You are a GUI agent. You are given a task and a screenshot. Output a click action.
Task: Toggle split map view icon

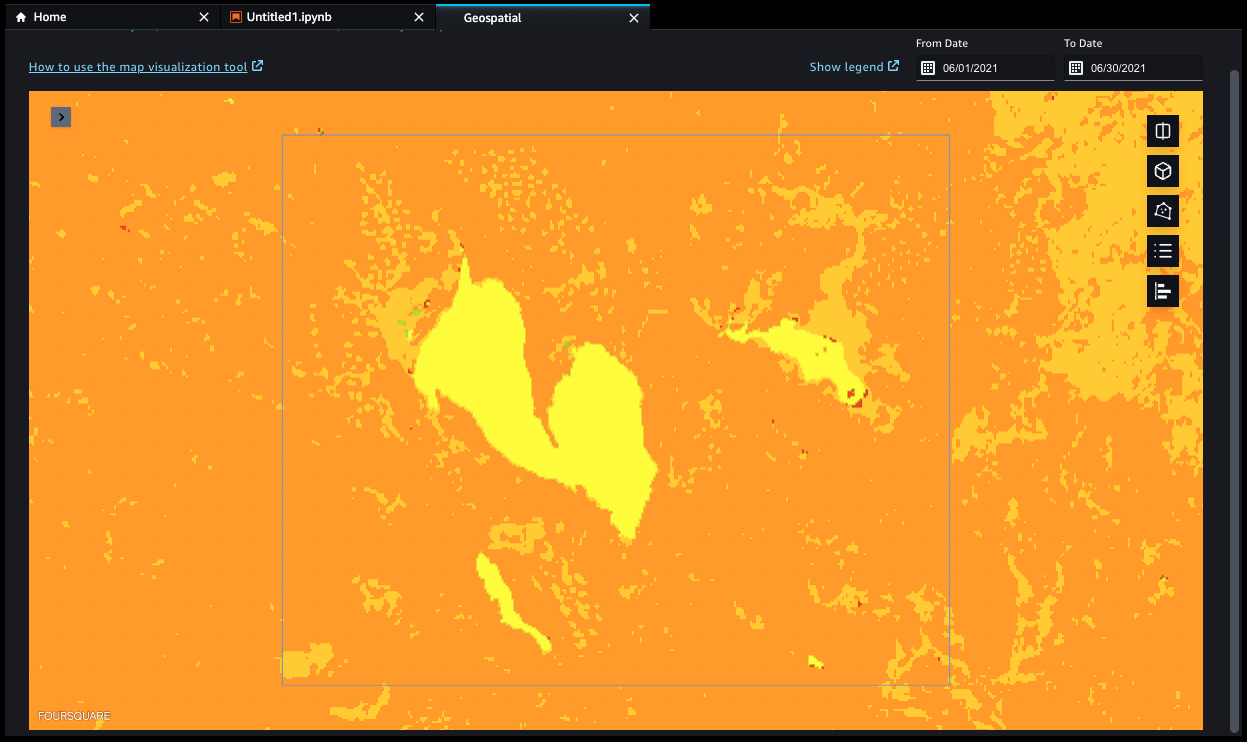[x=1163, y=131]
